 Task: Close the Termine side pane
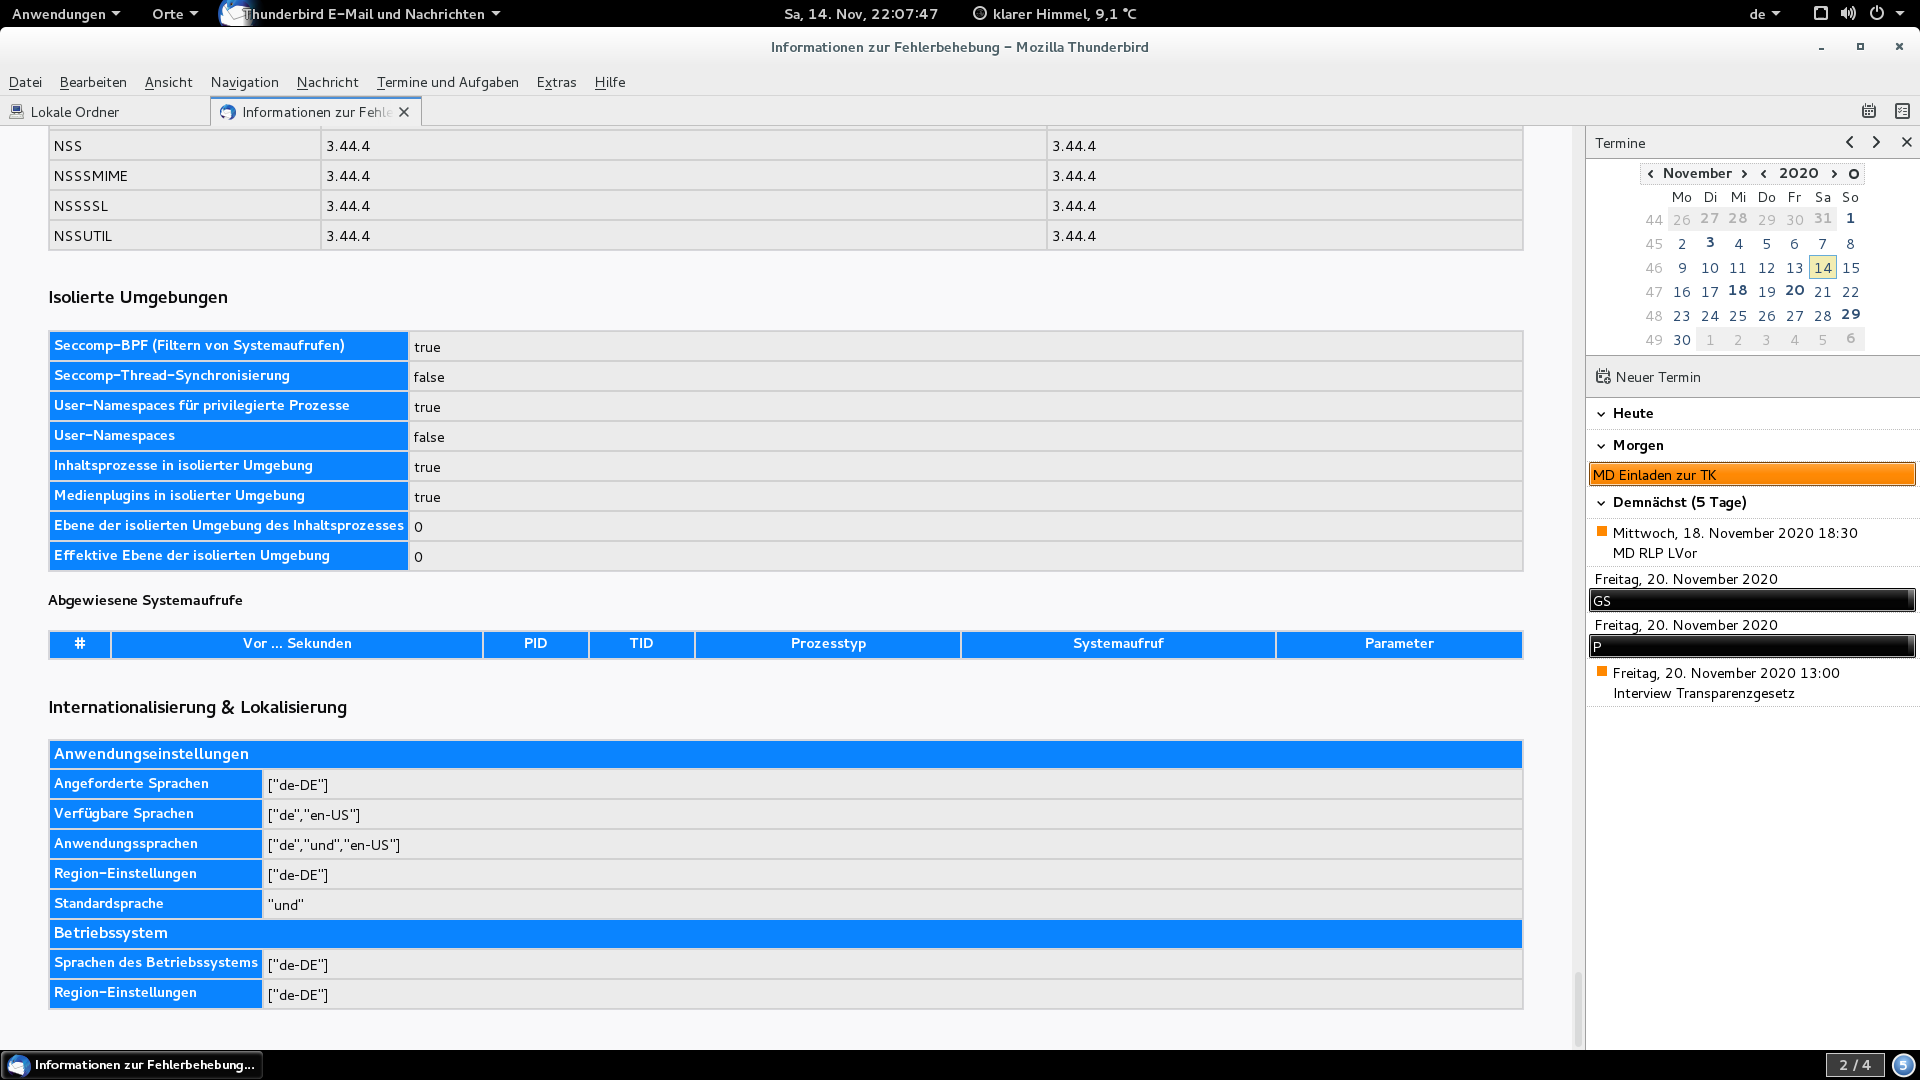pos(1906,142)
